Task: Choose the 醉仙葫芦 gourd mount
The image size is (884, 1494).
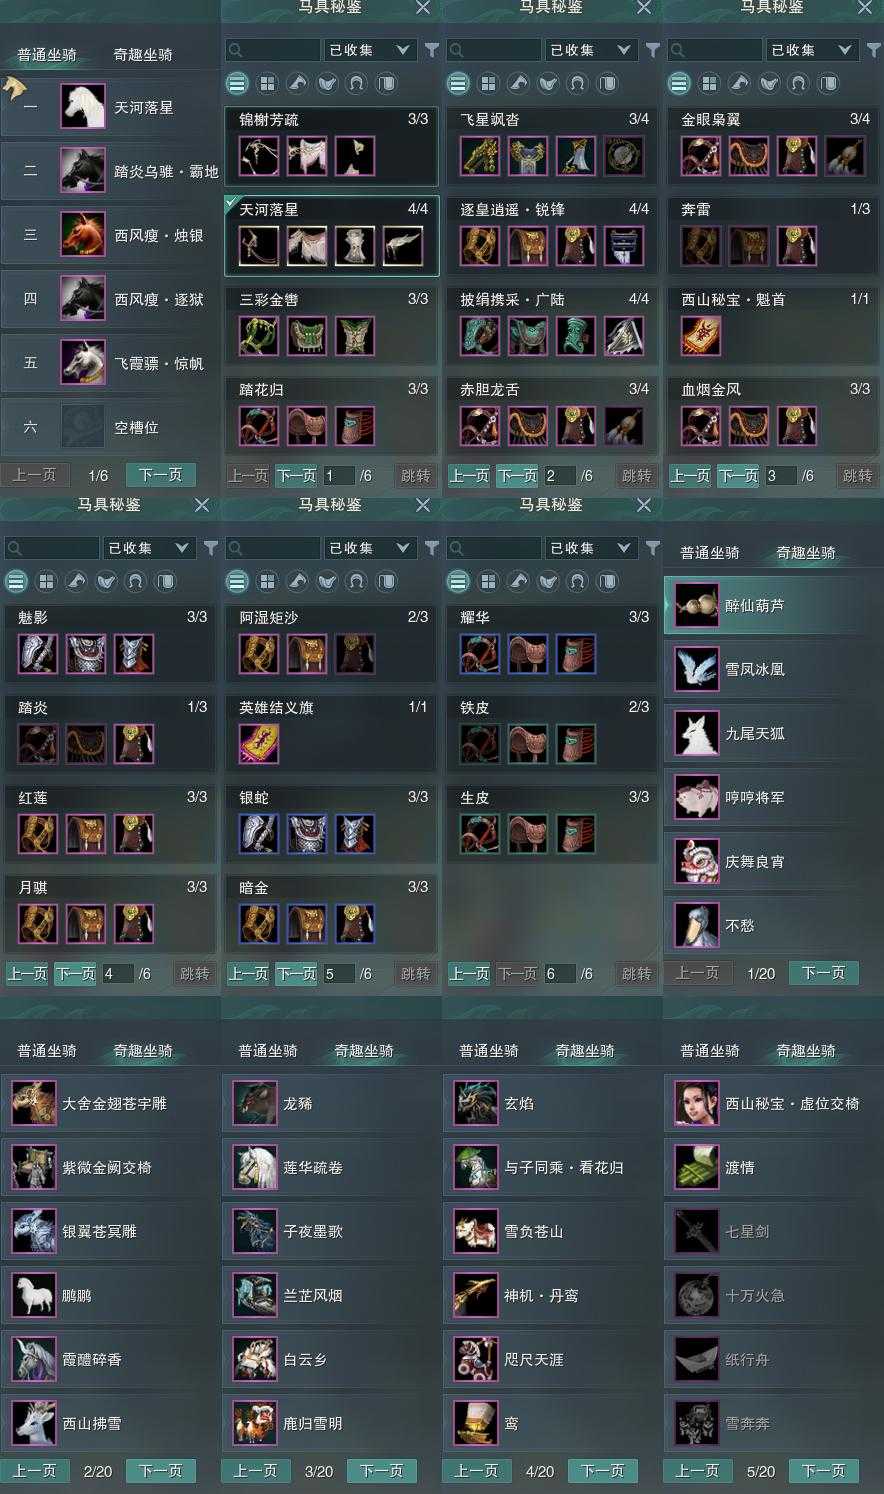Action: coord(772,606)
